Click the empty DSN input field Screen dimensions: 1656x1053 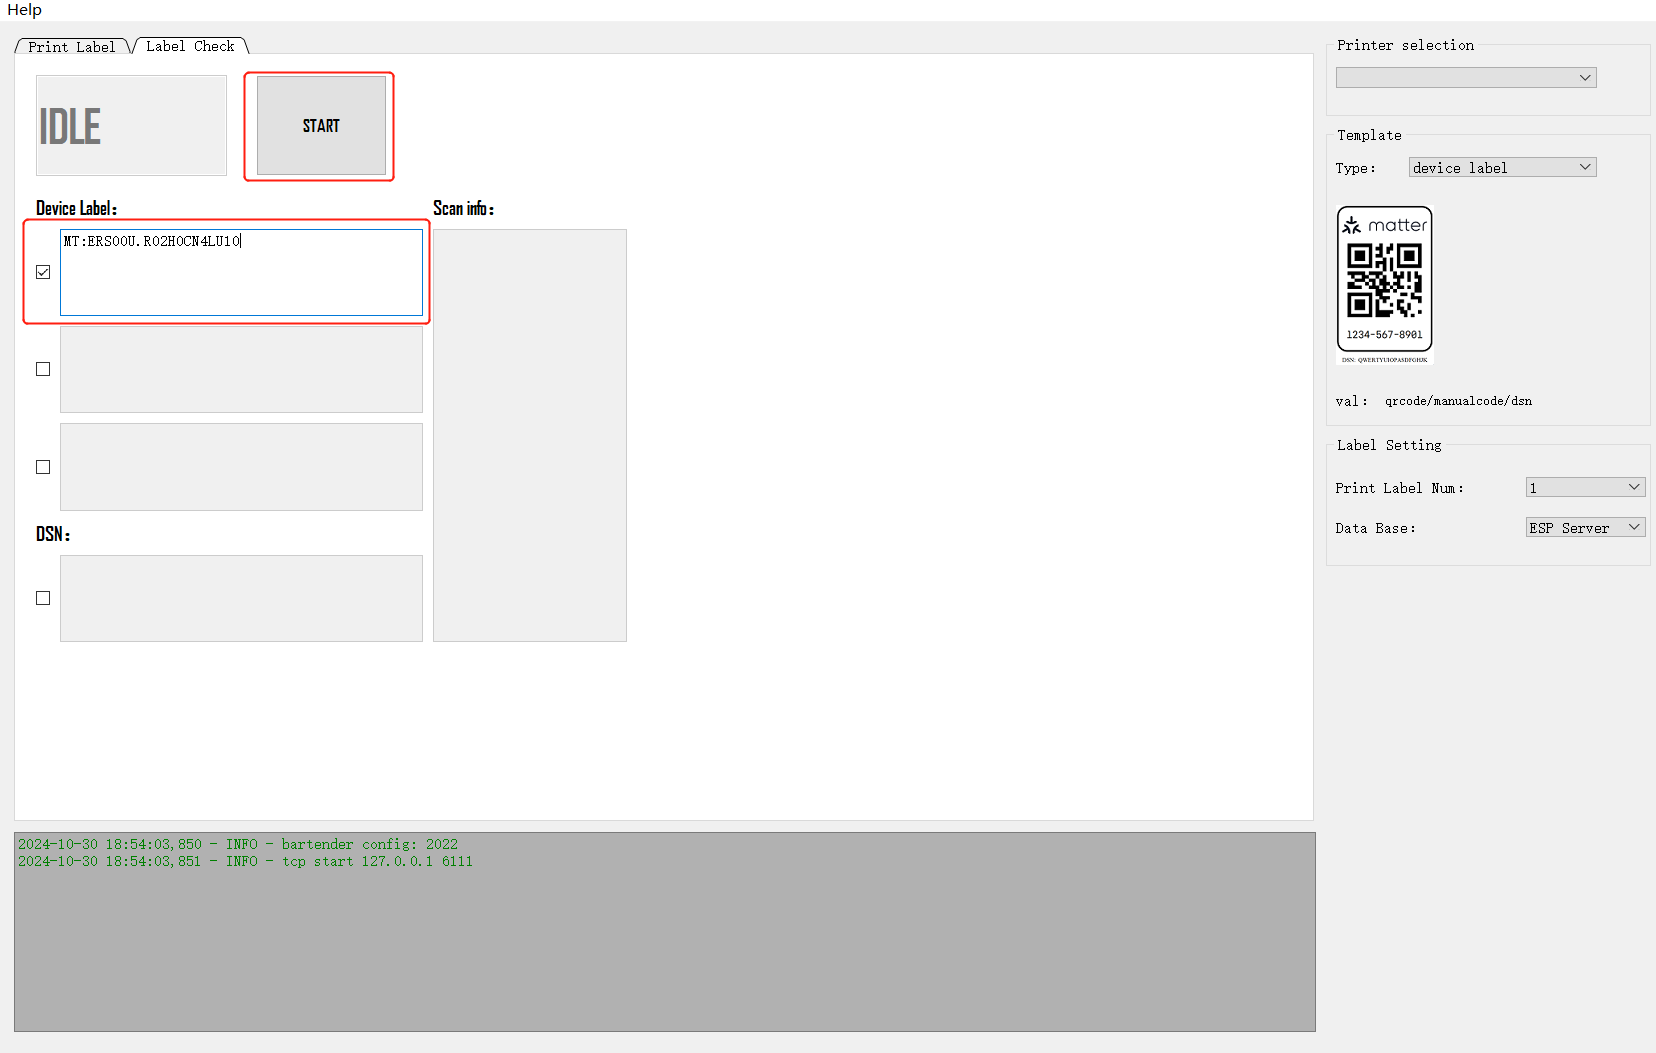pyautogui.click(x=240, y=598)
